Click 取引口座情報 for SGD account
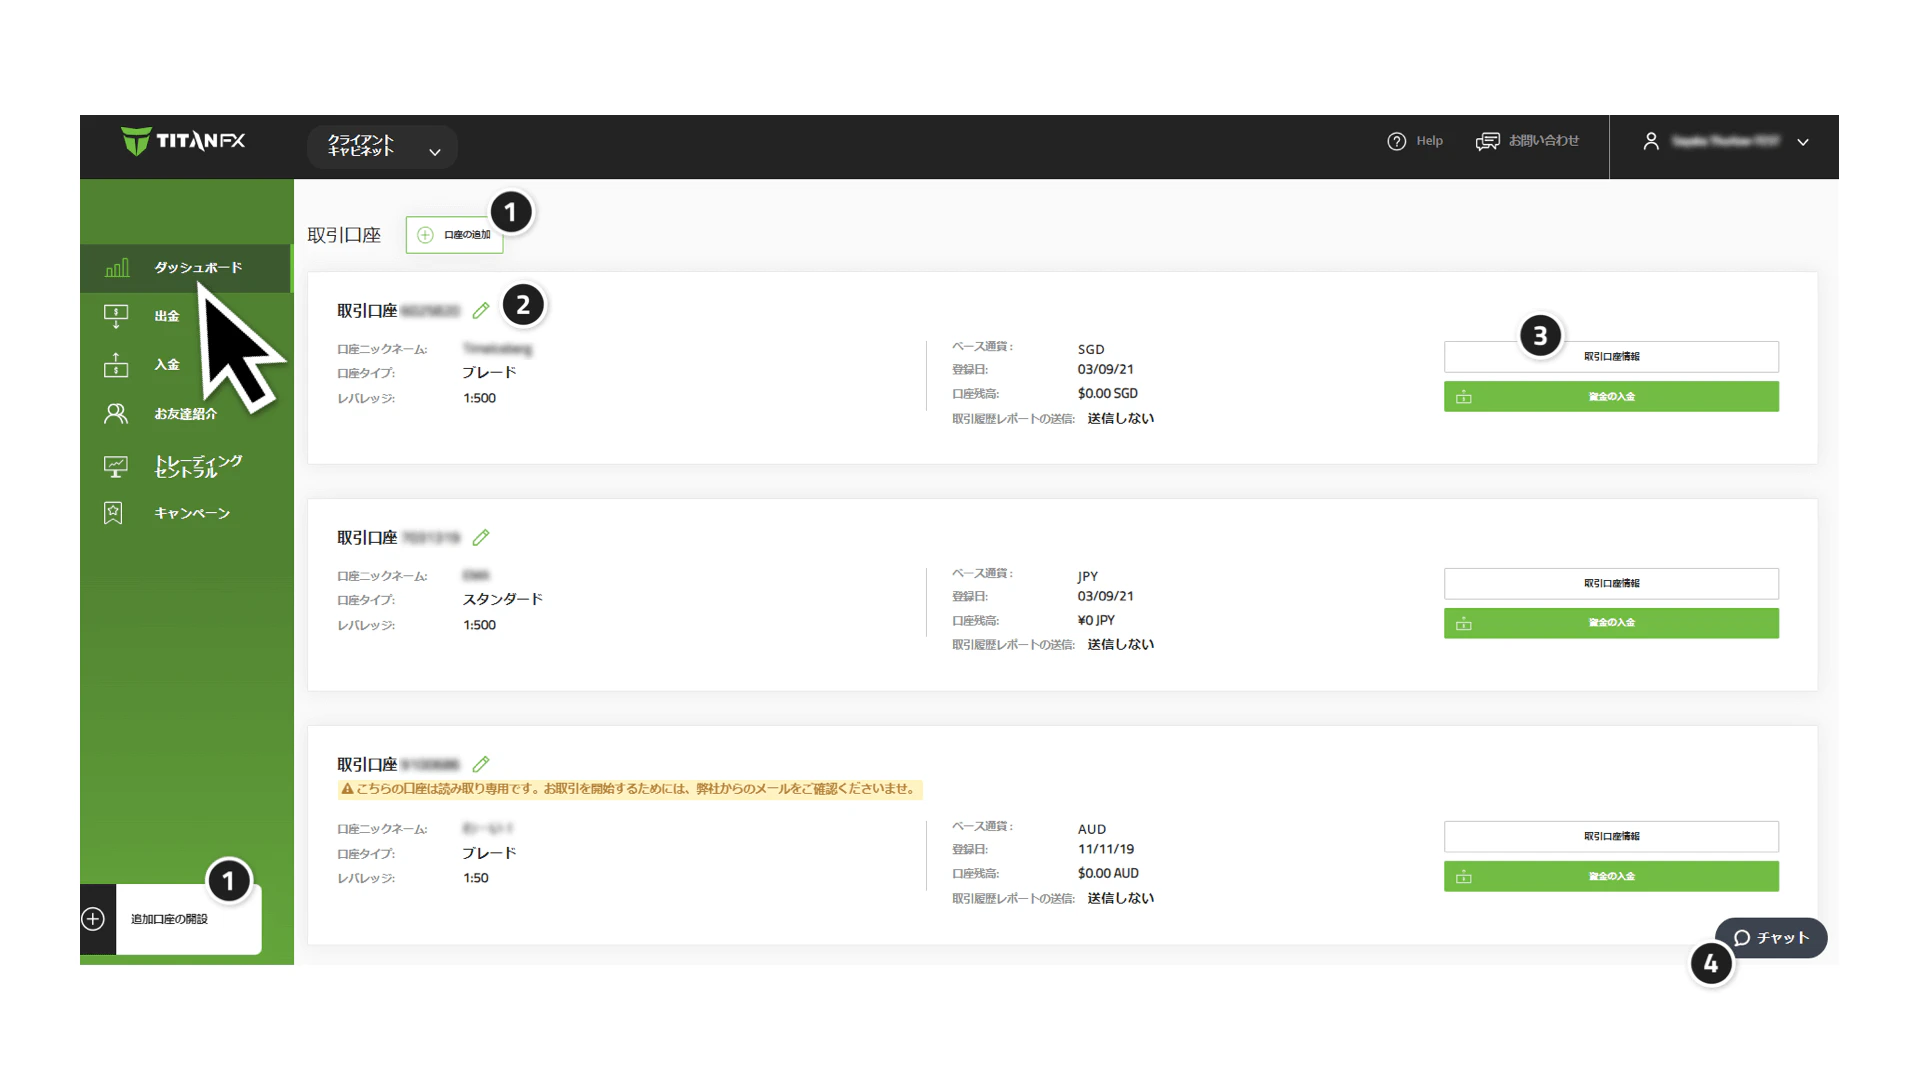This screenshot has width=1920, height=1080. pyautogui.click(x=1610, y=357)
